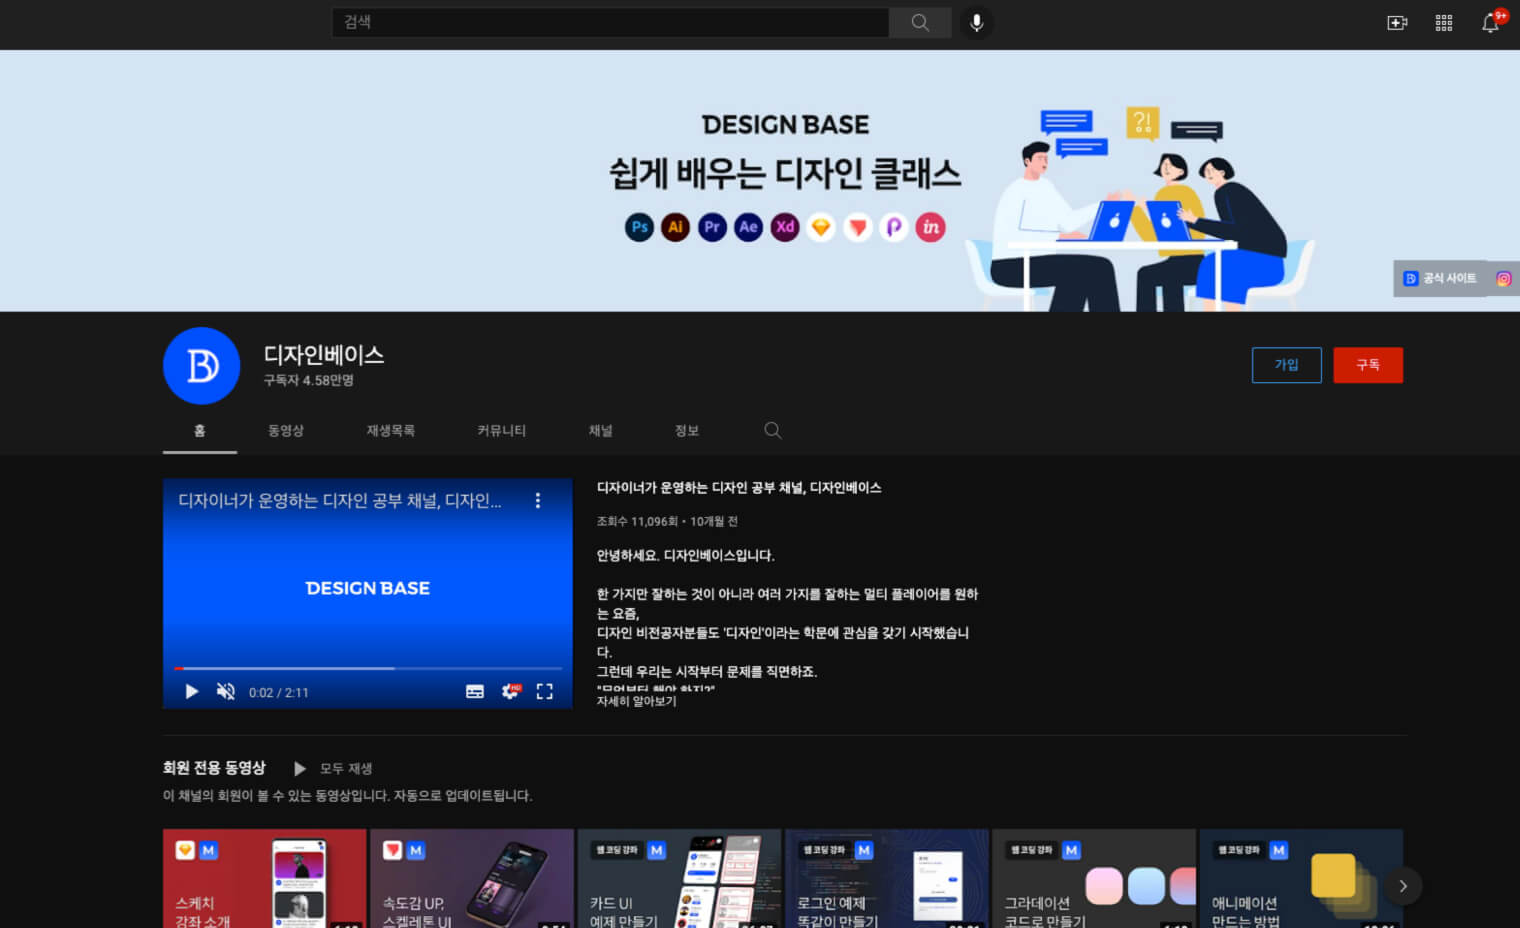The height and width of the screenshot is (928, 1520).
Task: Show next videos with the right arrow
Action: [x=1402, y=886]
